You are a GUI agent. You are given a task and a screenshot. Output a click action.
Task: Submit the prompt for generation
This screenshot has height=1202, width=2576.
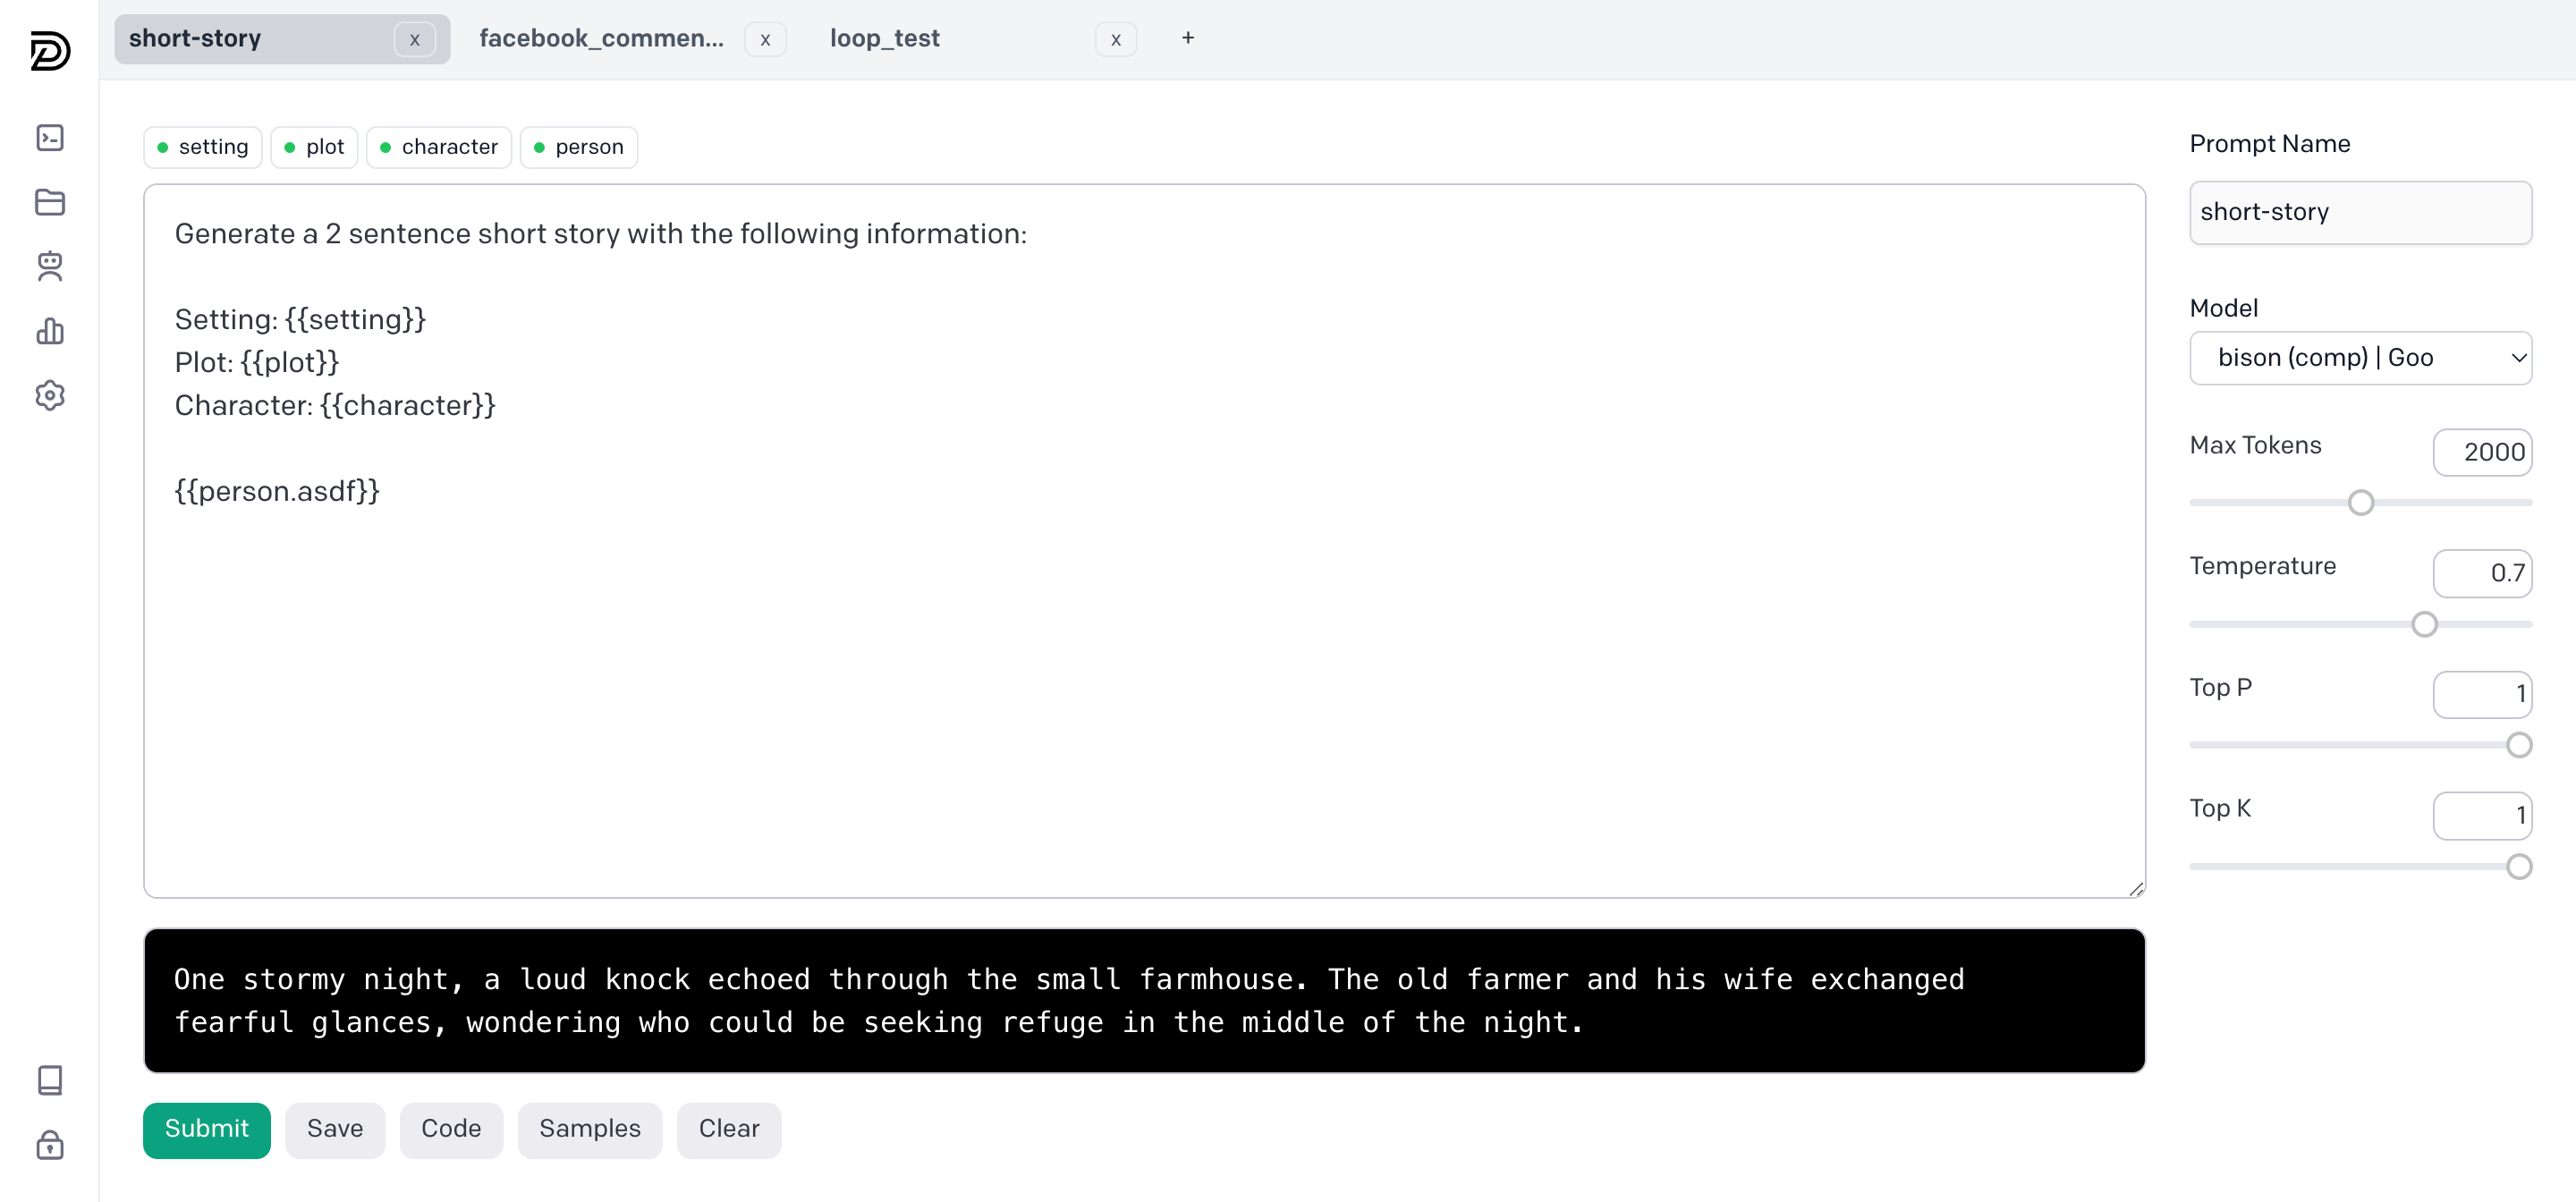pos(206,1129)
